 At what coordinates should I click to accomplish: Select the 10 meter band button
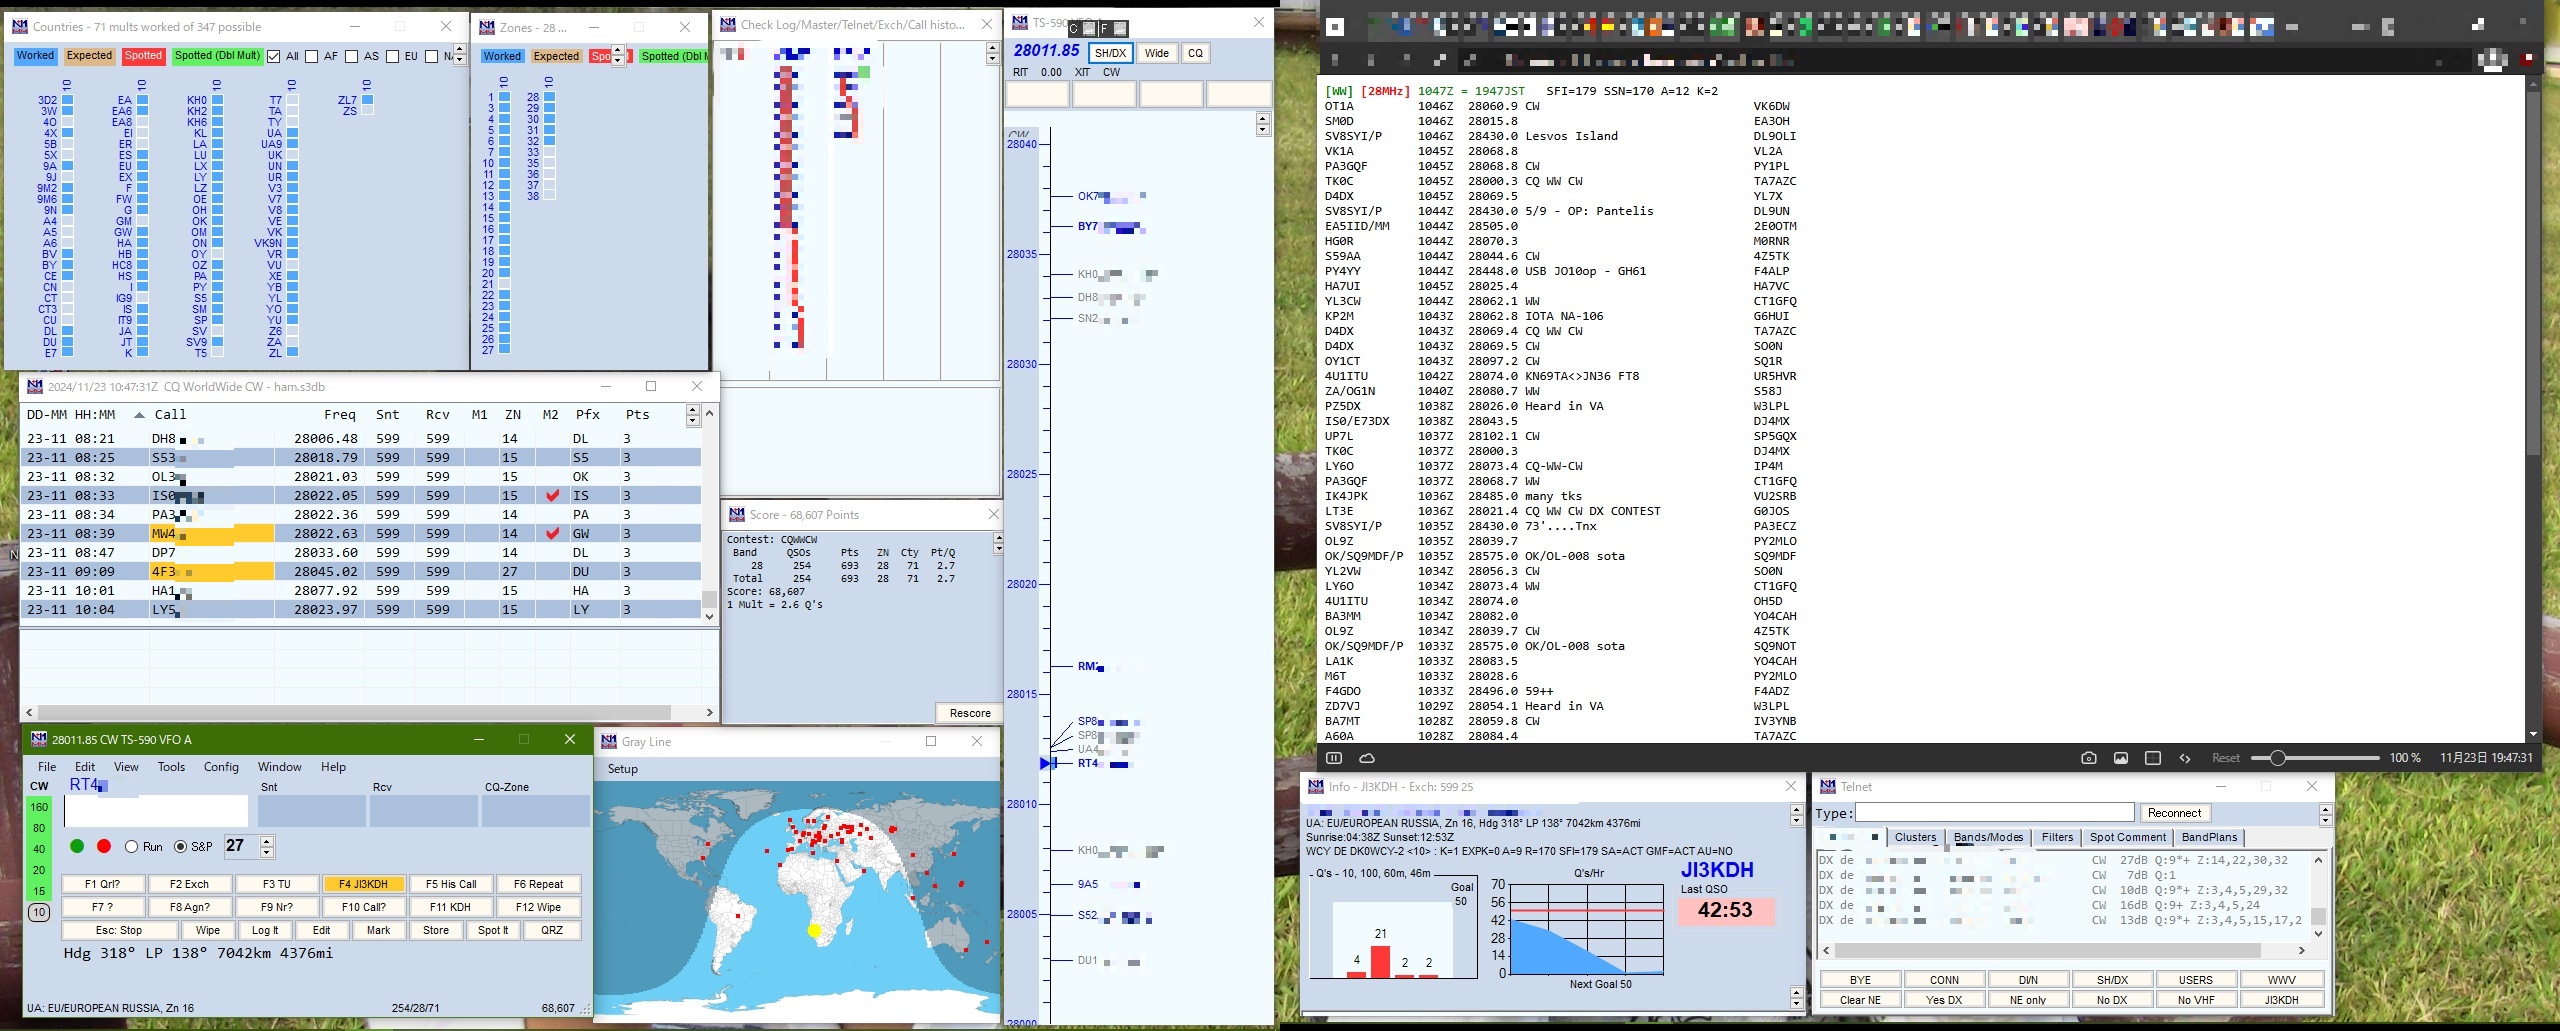[39, 912]
